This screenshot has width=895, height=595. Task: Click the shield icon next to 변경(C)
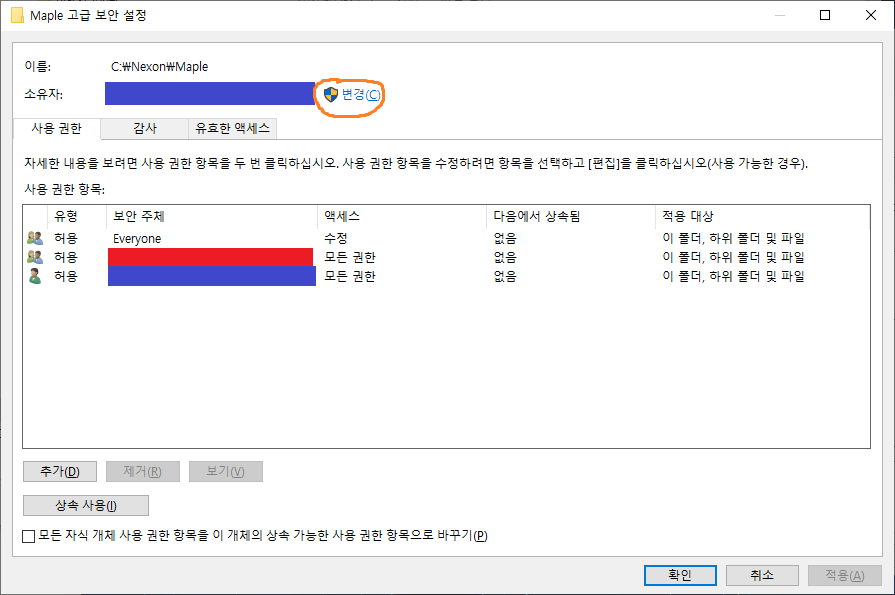331,94
